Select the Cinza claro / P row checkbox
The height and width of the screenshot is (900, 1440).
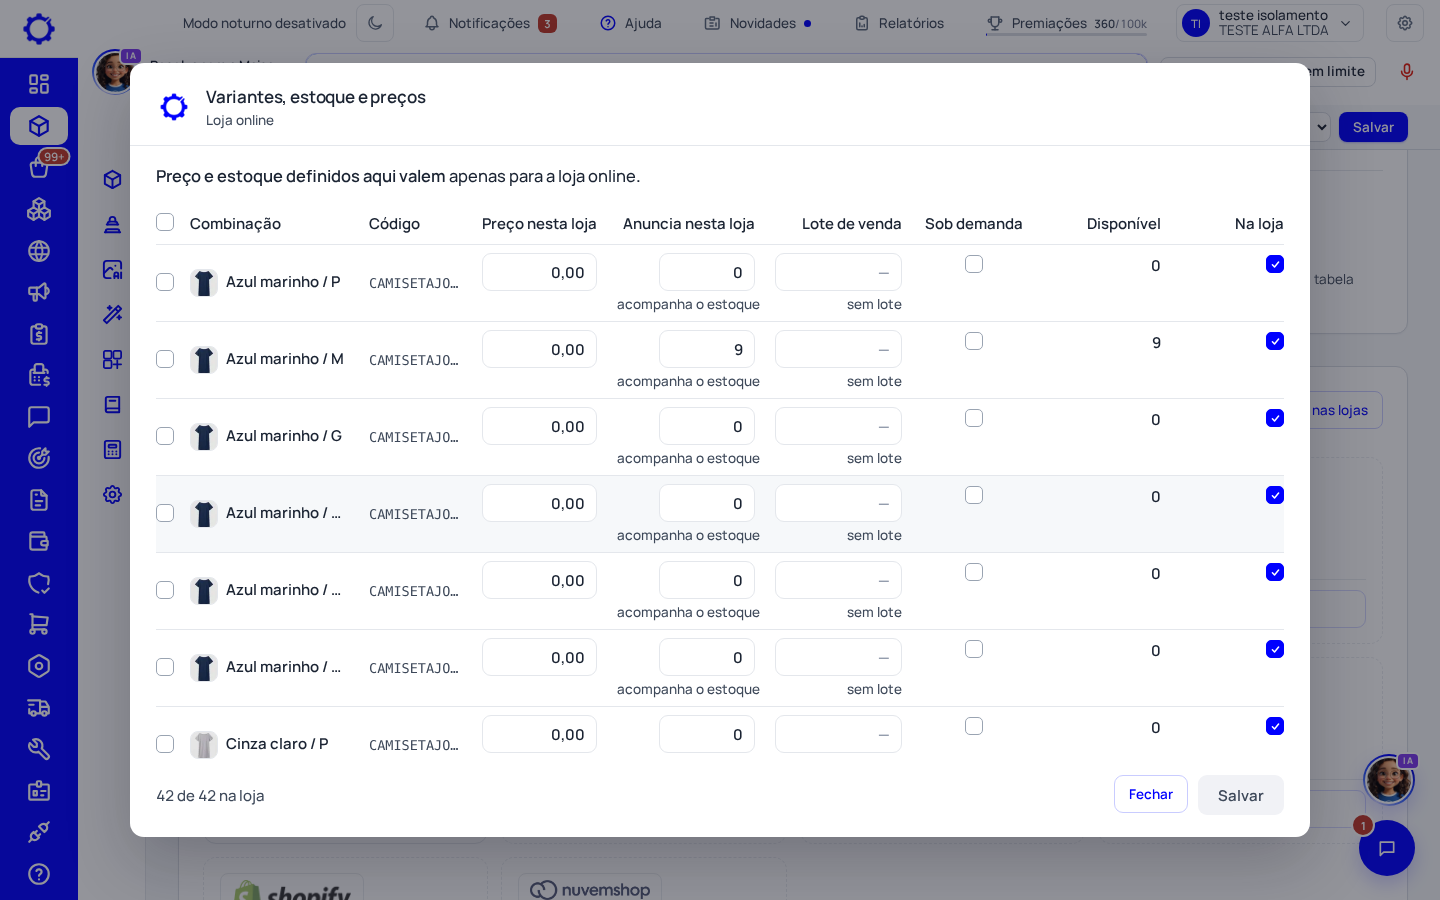point(165,744)
